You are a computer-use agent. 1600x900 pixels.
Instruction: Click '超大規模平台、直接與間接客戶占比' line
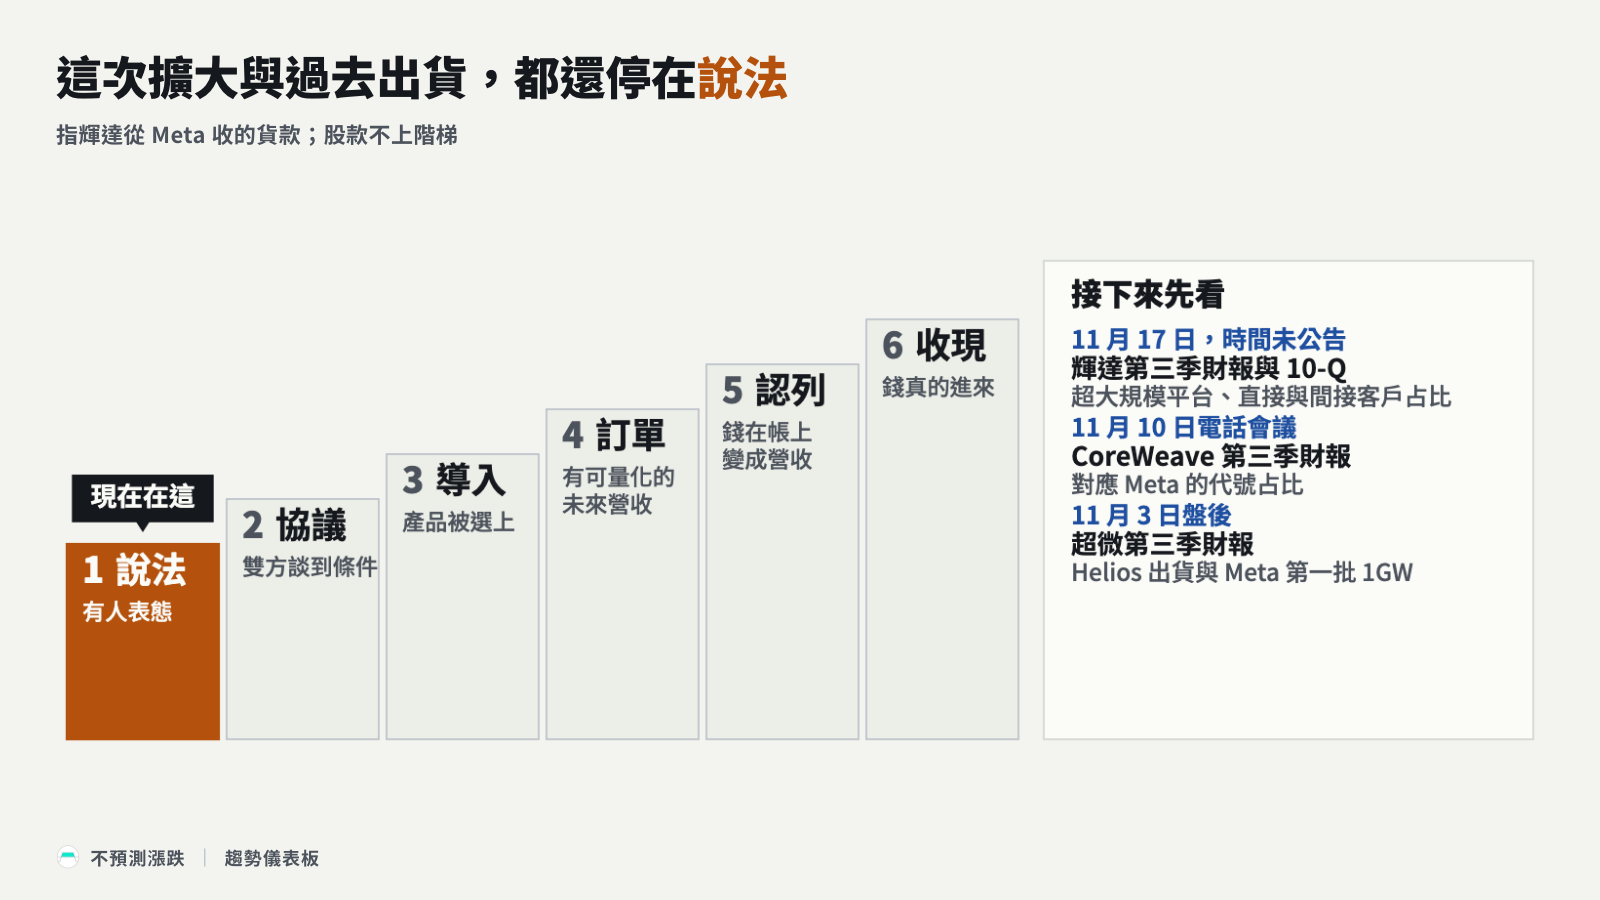[x=1261, y=397]
